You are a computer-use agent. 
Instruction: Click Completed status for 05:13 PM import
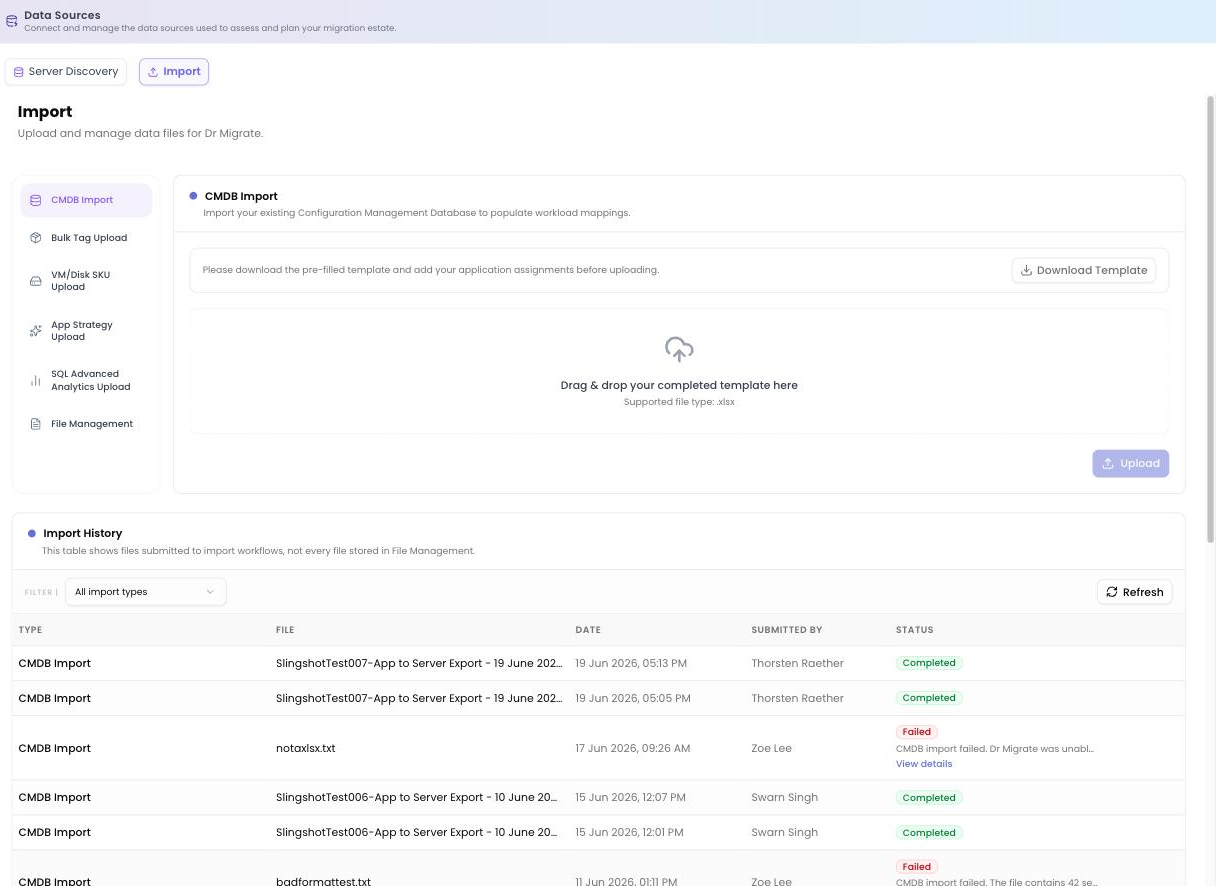[x=929, y=663]
